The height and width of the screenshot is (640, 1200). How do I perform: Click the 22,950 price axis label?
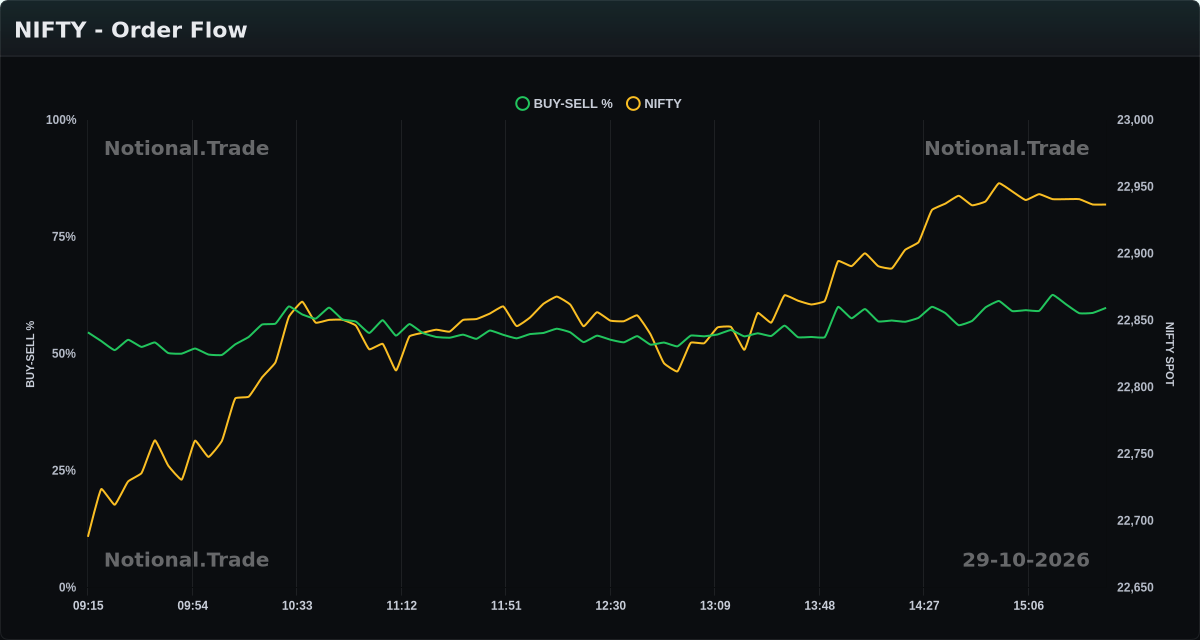click(1135, 187)
